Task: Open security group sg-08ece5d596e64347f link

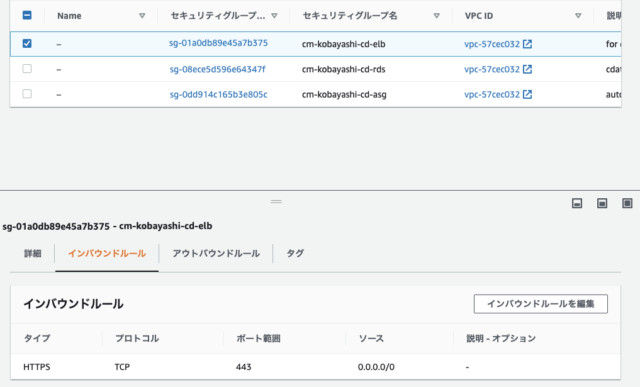Action: click(x=218, y=69)
